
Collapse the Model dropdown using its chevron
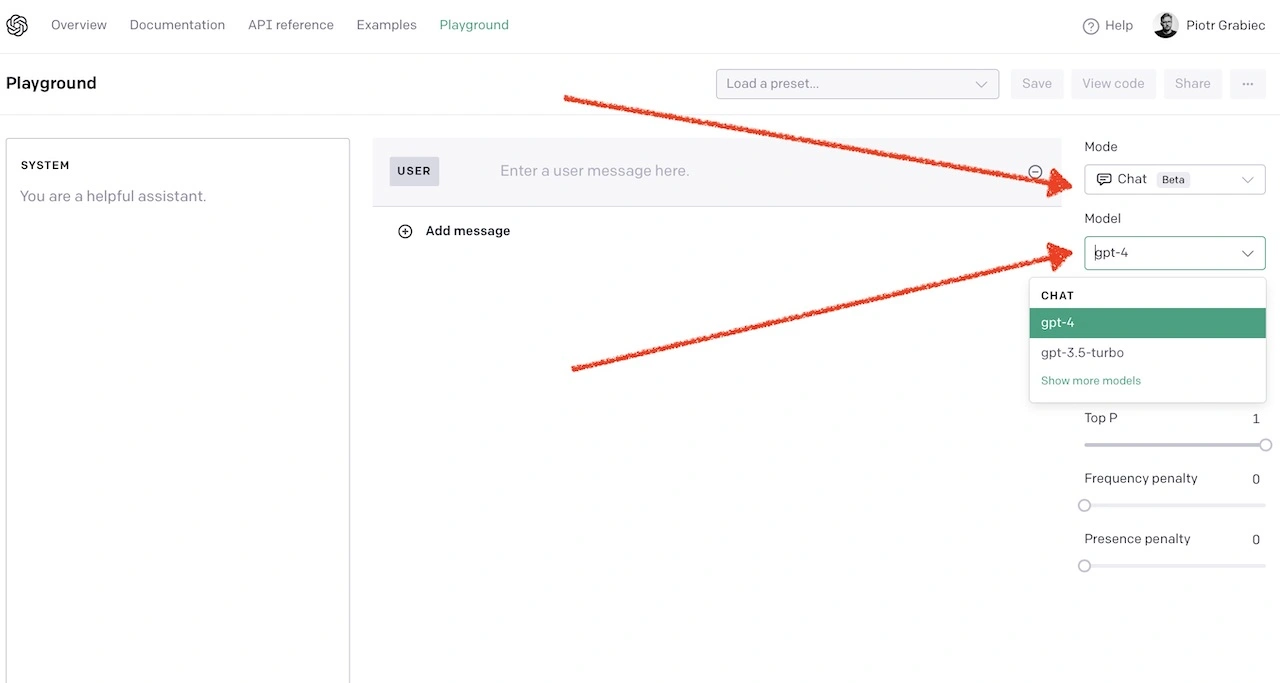tap(1247, 253)
